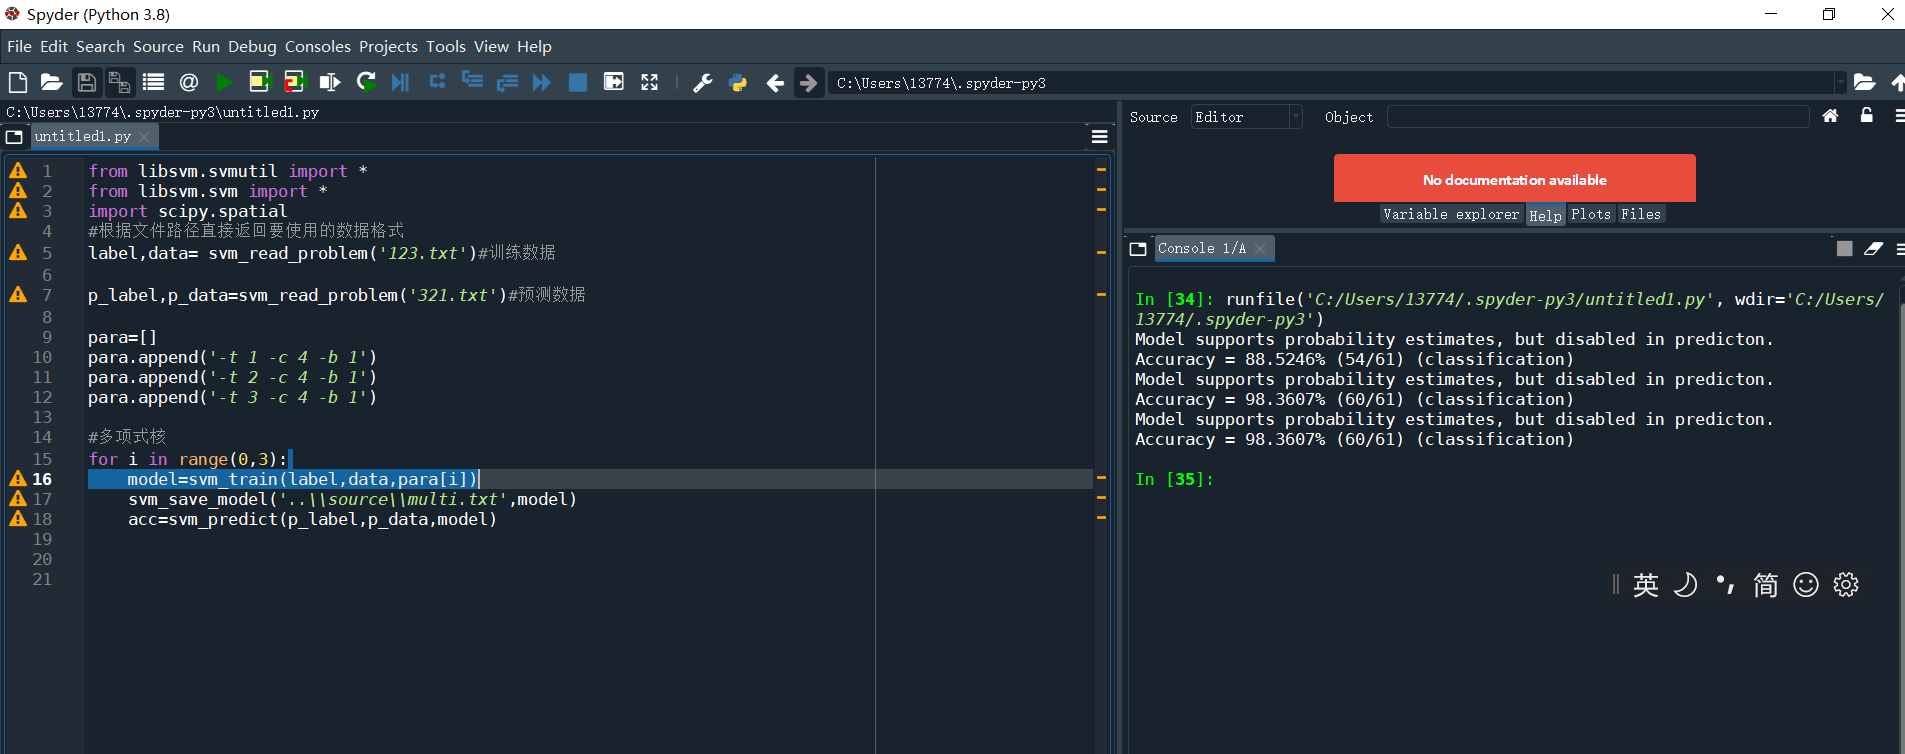1905x754 pixels.
Task: Select the Help pane tab
Action: point(1545,215)
